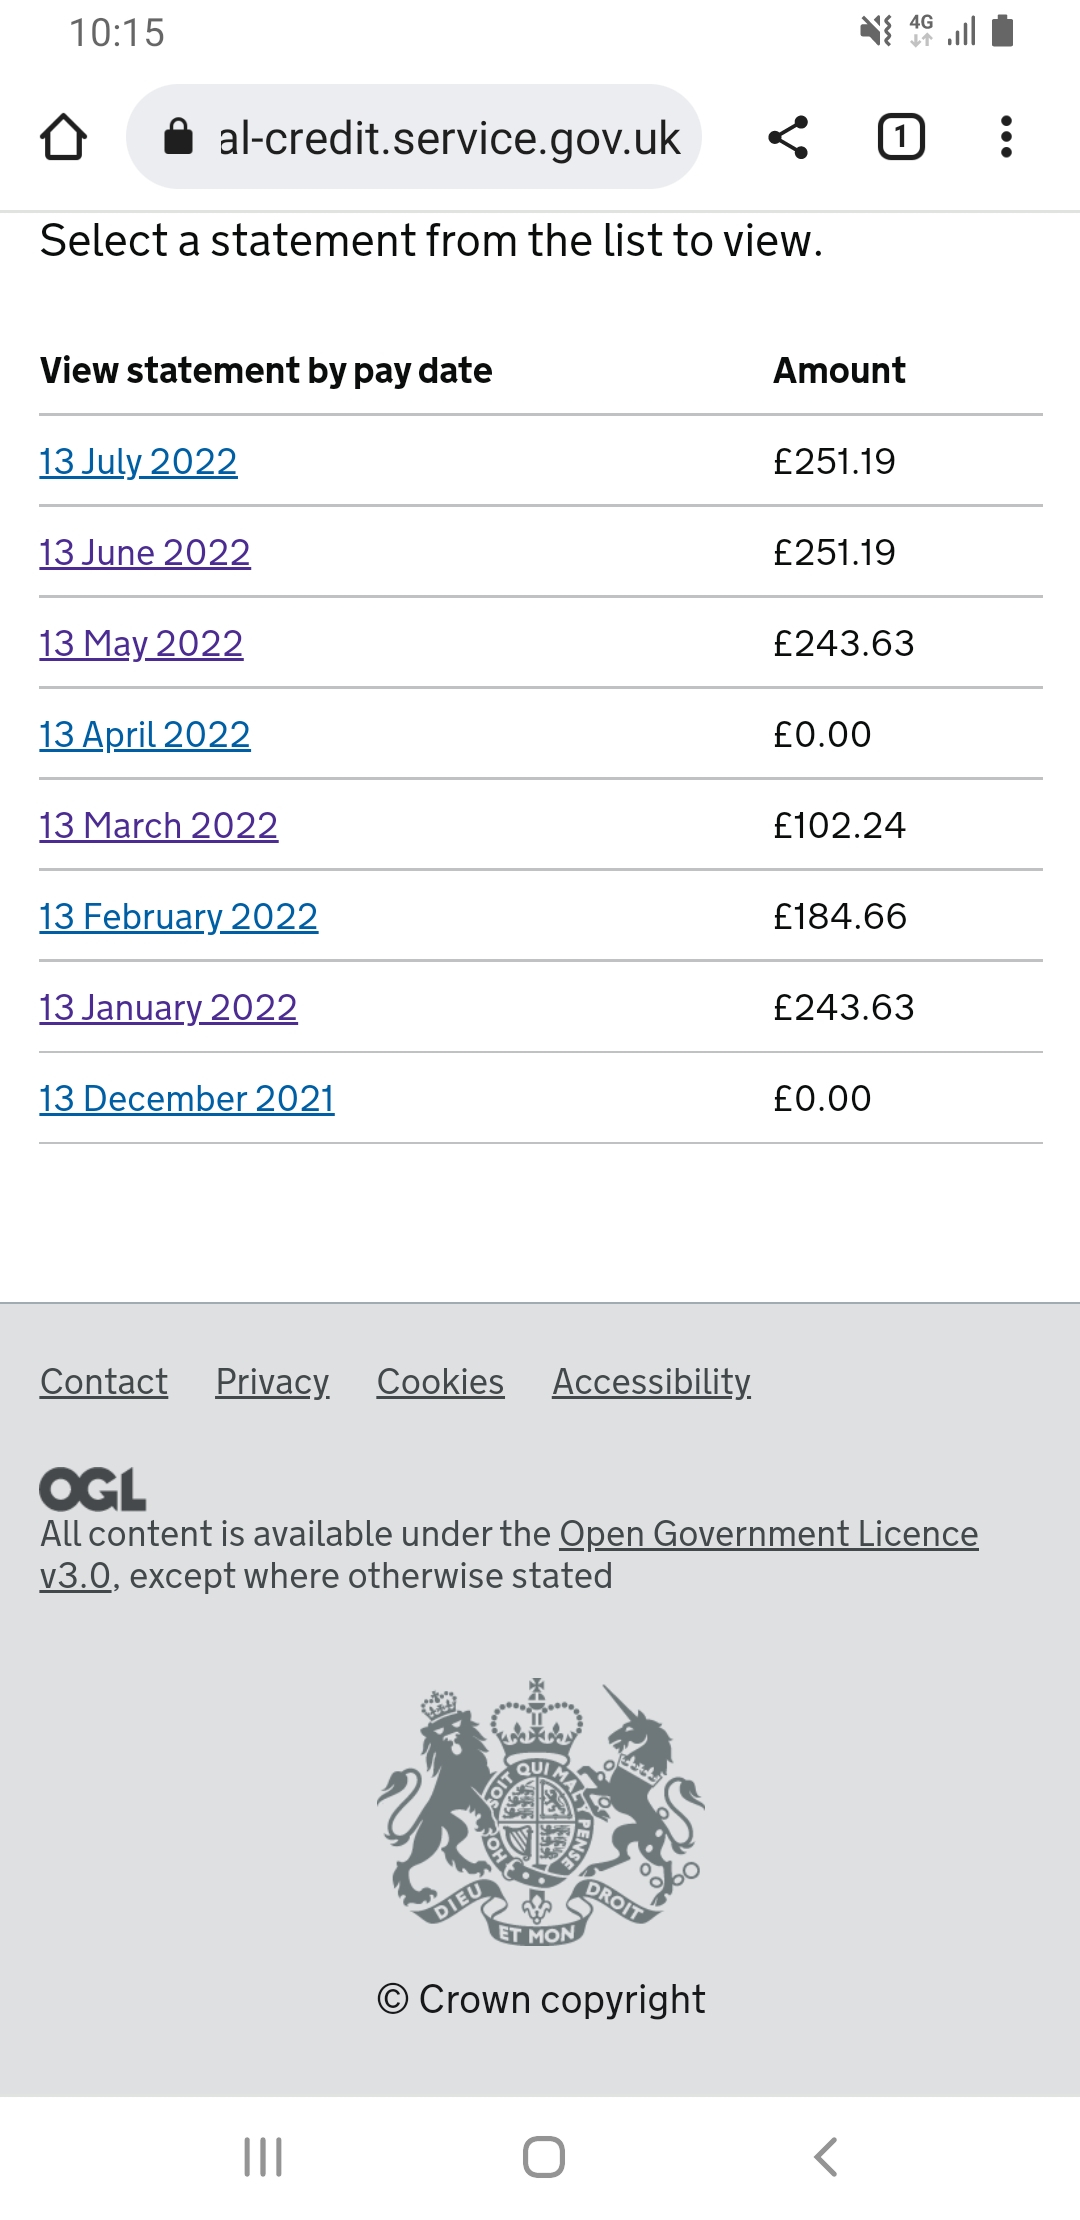Open the 13 July 2022 statement
This screenshot has height=2220, width=1080.
click(x=138, y=462)
